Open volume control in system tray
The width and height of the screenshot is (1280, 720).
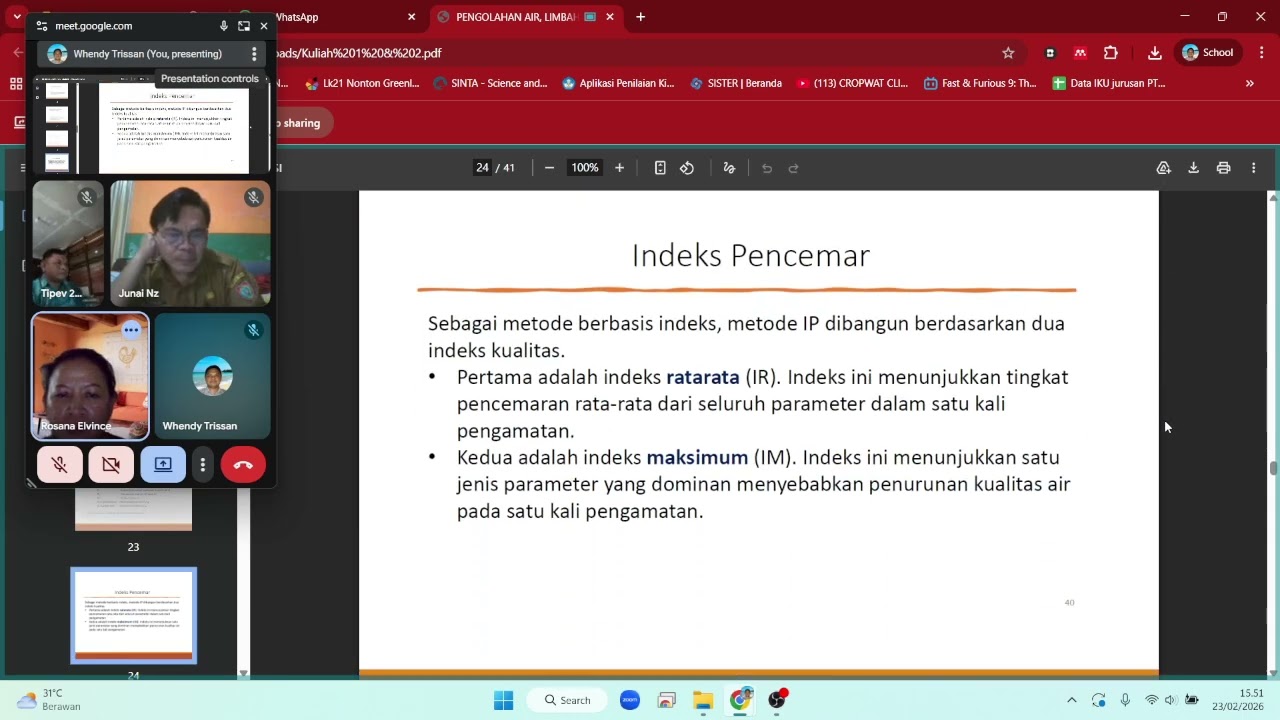(x=1171, y=700)
